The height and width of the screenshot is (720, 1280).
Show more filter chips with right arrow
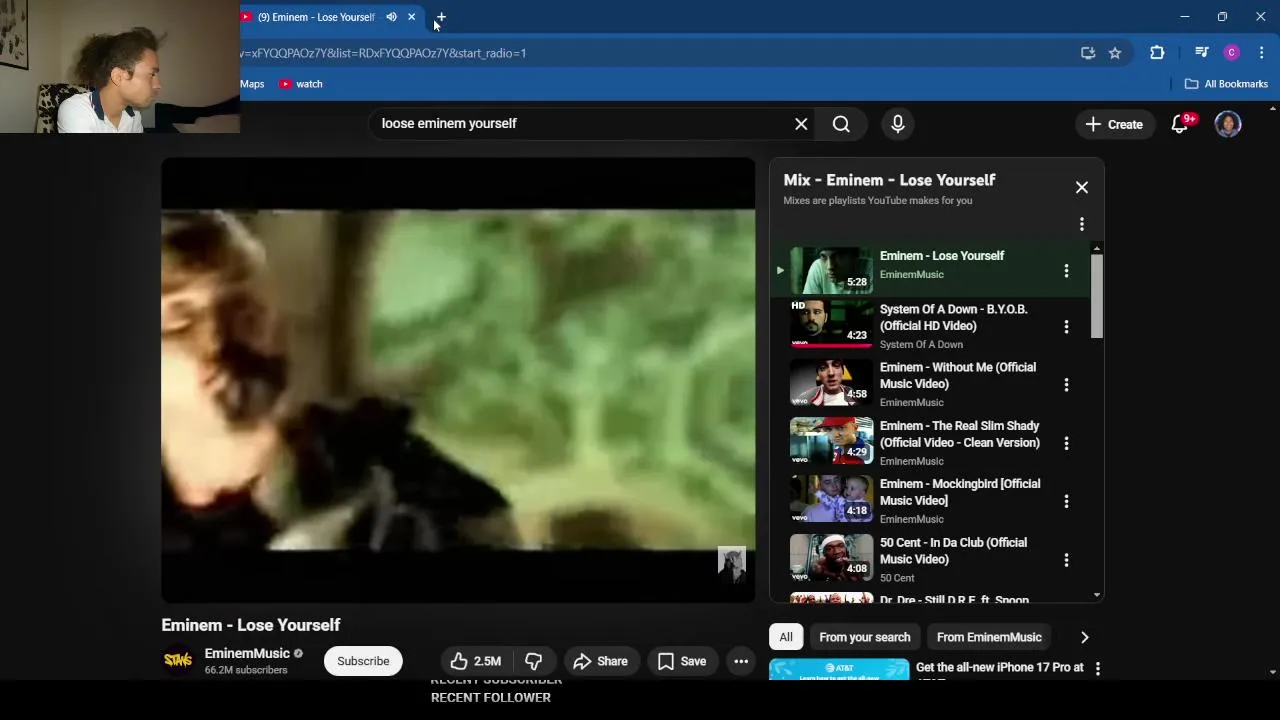pyautogui.click(x=1084, y=637)
